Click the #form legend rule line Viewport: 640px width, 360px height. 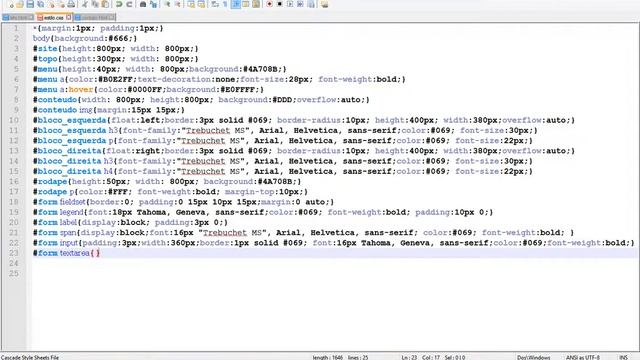pyautogui.click(x=263, y=212)
